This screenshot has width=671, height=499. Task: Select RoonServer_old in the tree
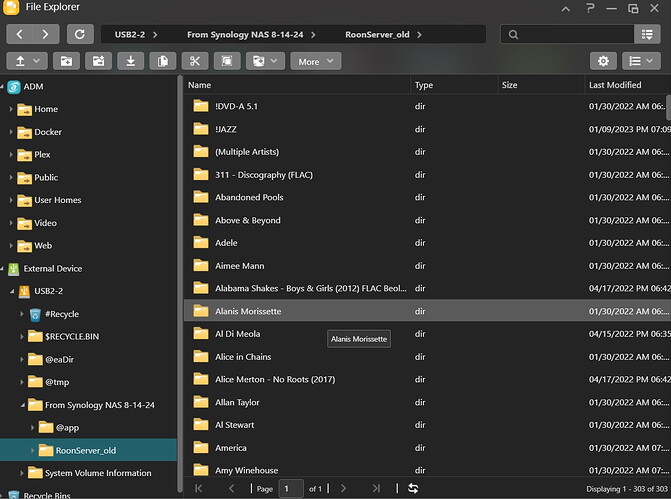pos(86,450)
